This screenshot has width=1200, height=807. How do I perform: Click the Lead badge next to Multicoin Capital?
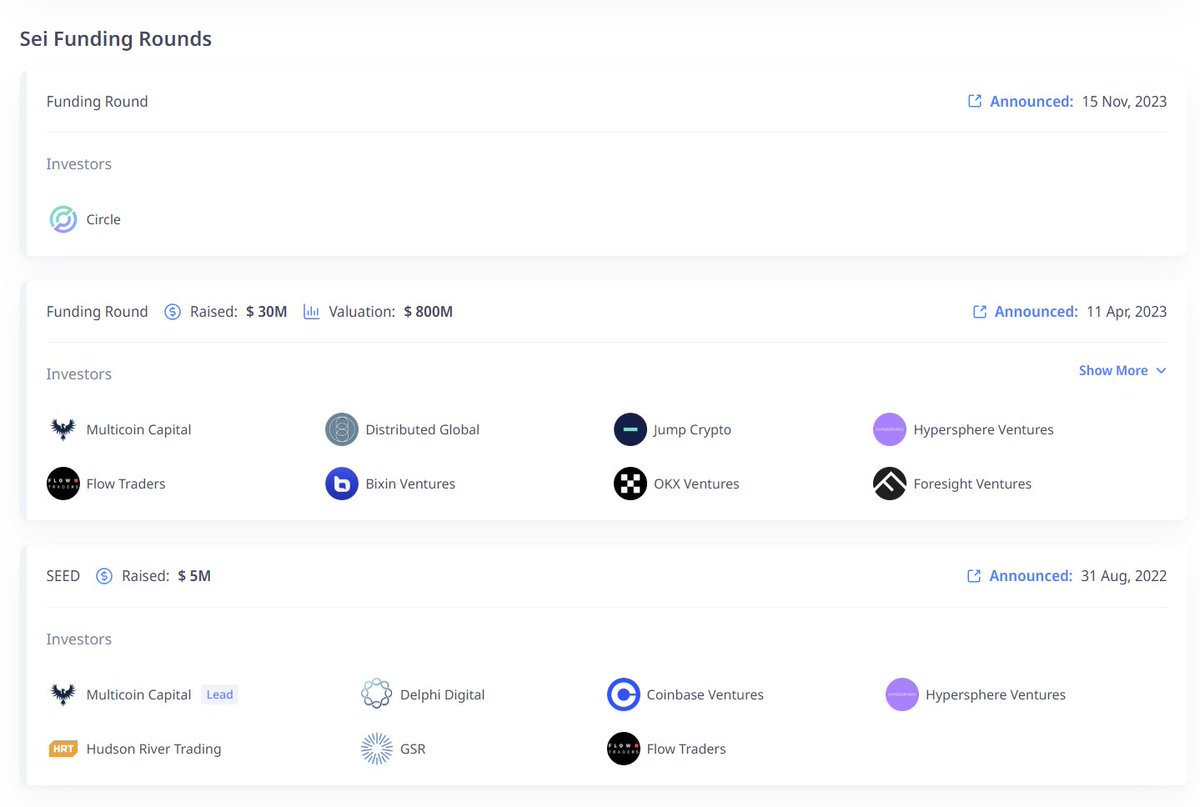[220, 695]
